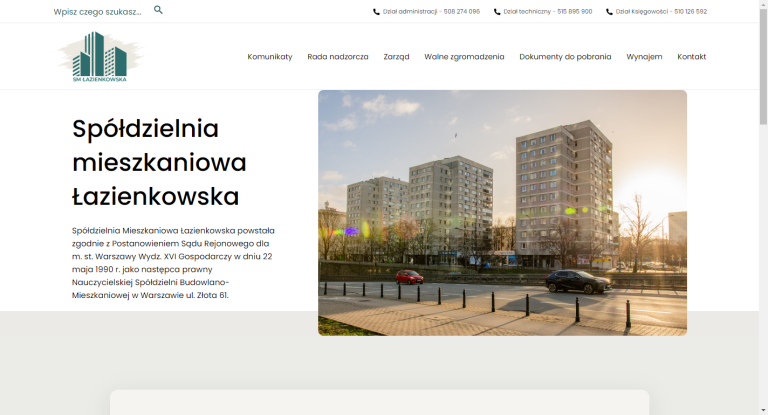
Task: Click phone icon beside Dział Księgowości
Action: coord(609,12)
